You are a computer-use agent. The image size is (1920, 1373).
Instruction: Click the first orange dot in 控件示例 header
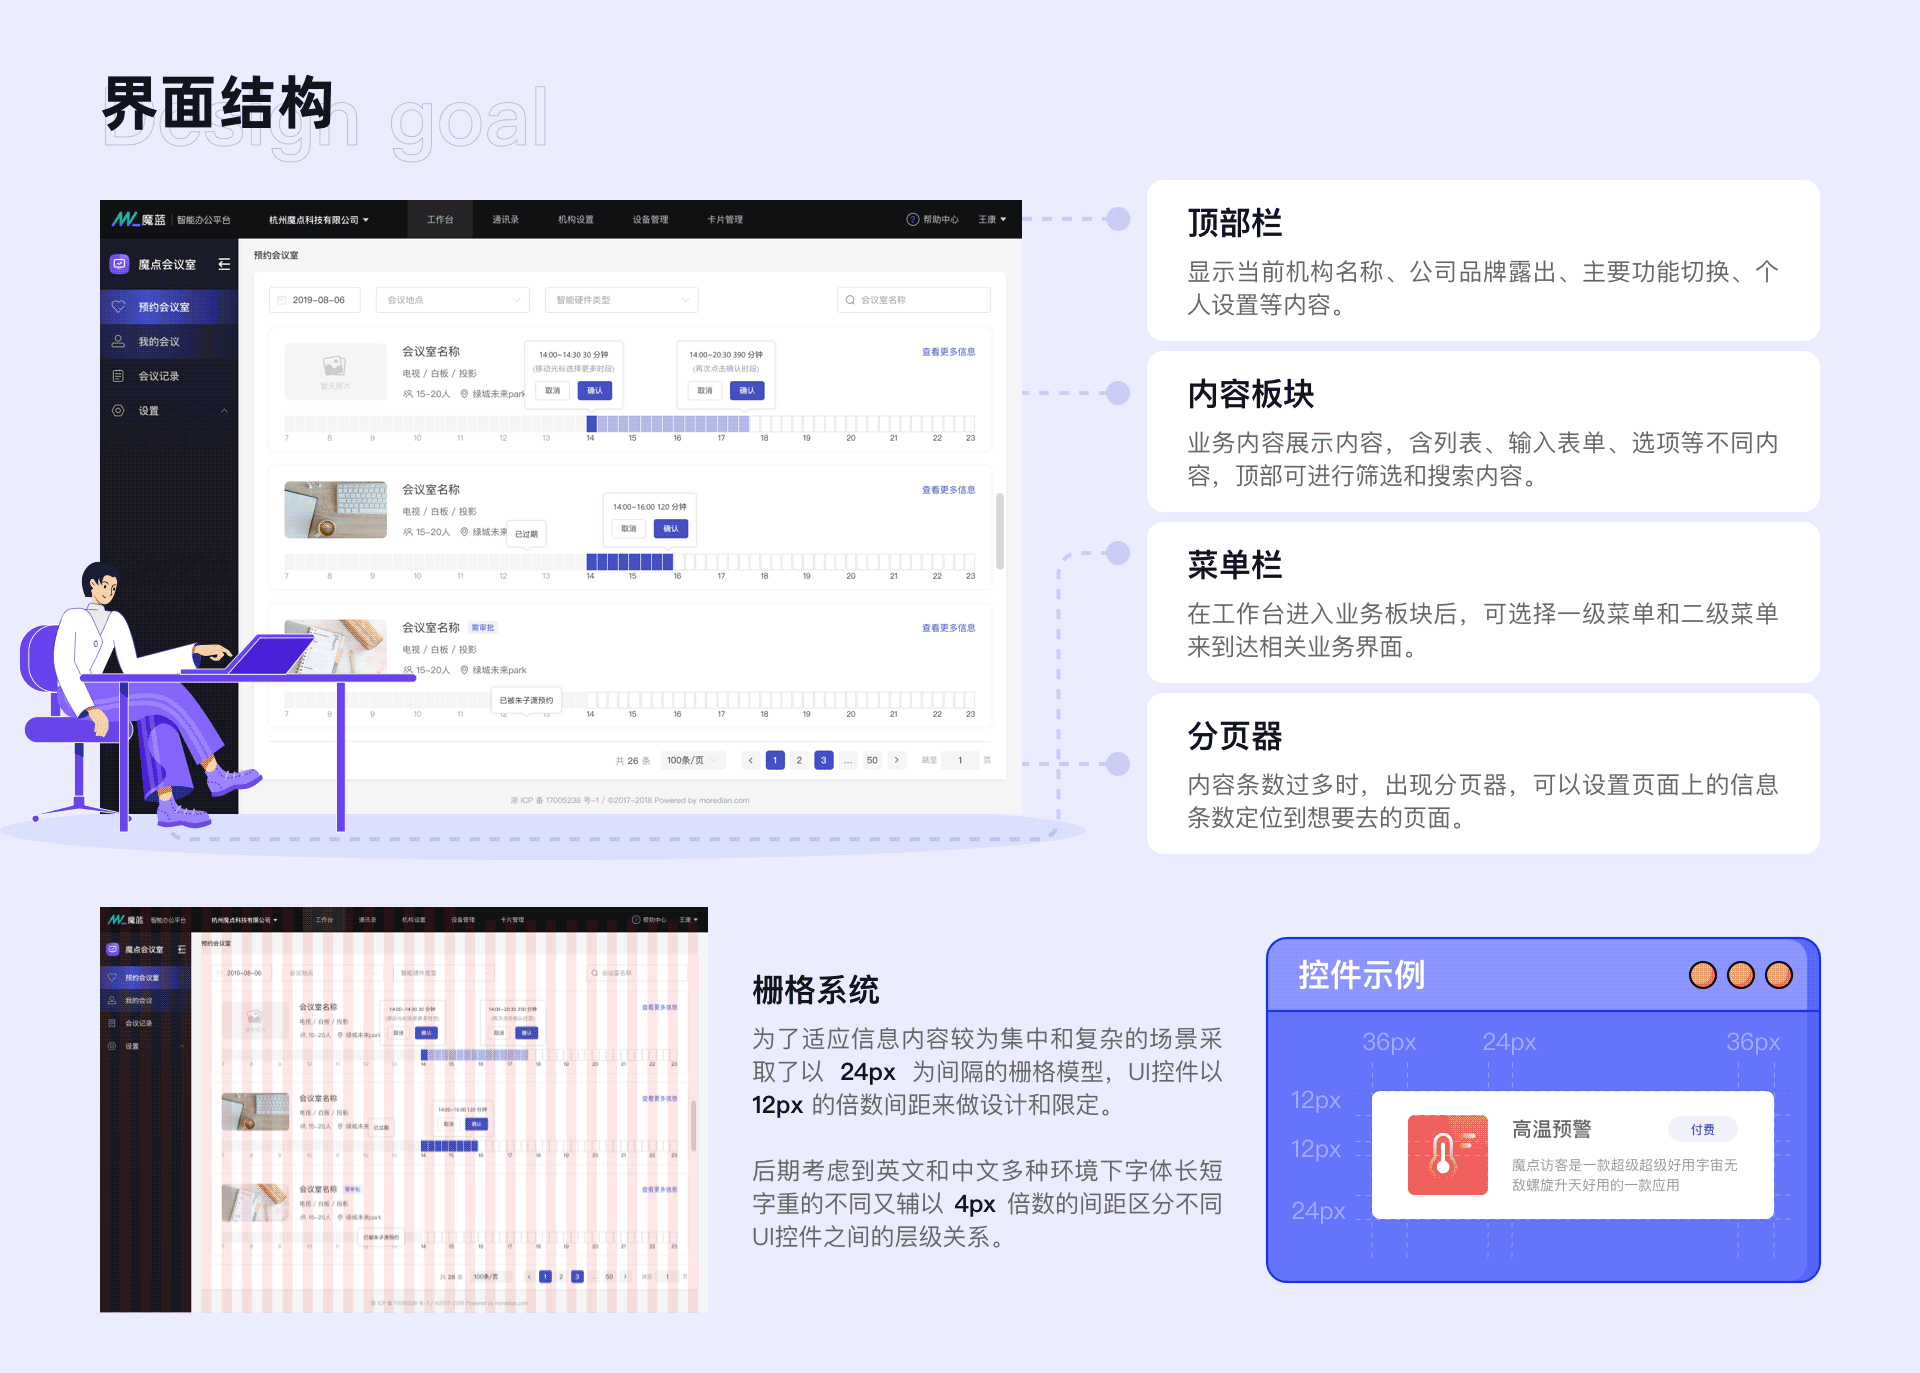pyautogui.click(x=1703, y=975)
